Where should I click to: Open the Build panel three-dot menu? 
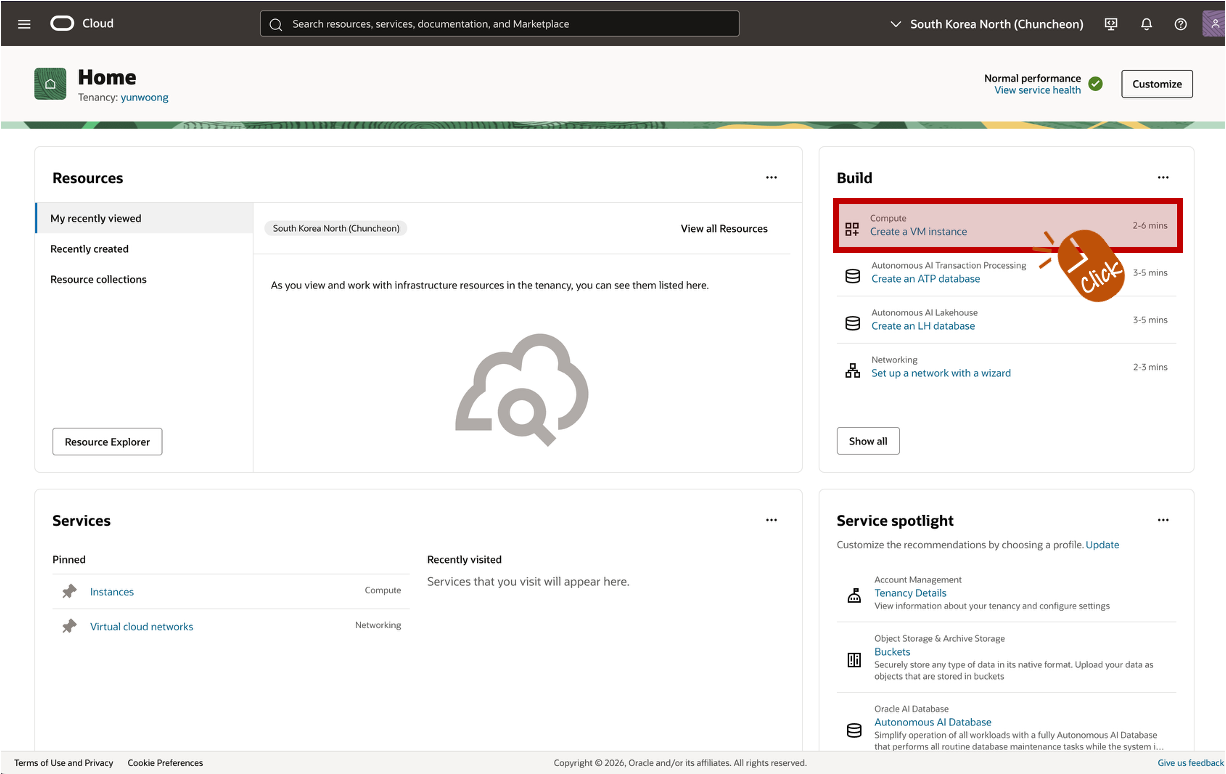click(1163, 177)
